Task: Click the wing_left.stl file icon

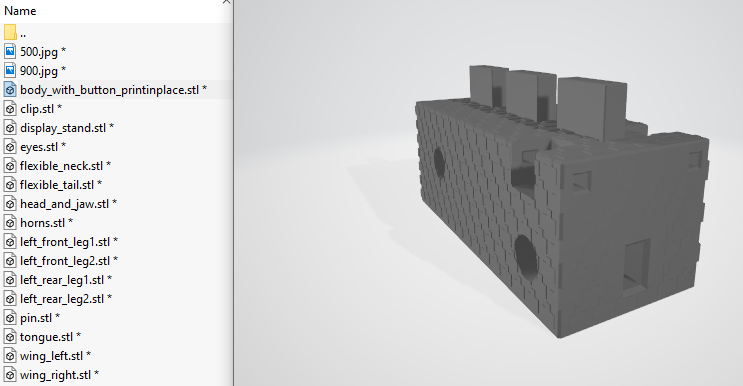Action: [x=10, y=355]
